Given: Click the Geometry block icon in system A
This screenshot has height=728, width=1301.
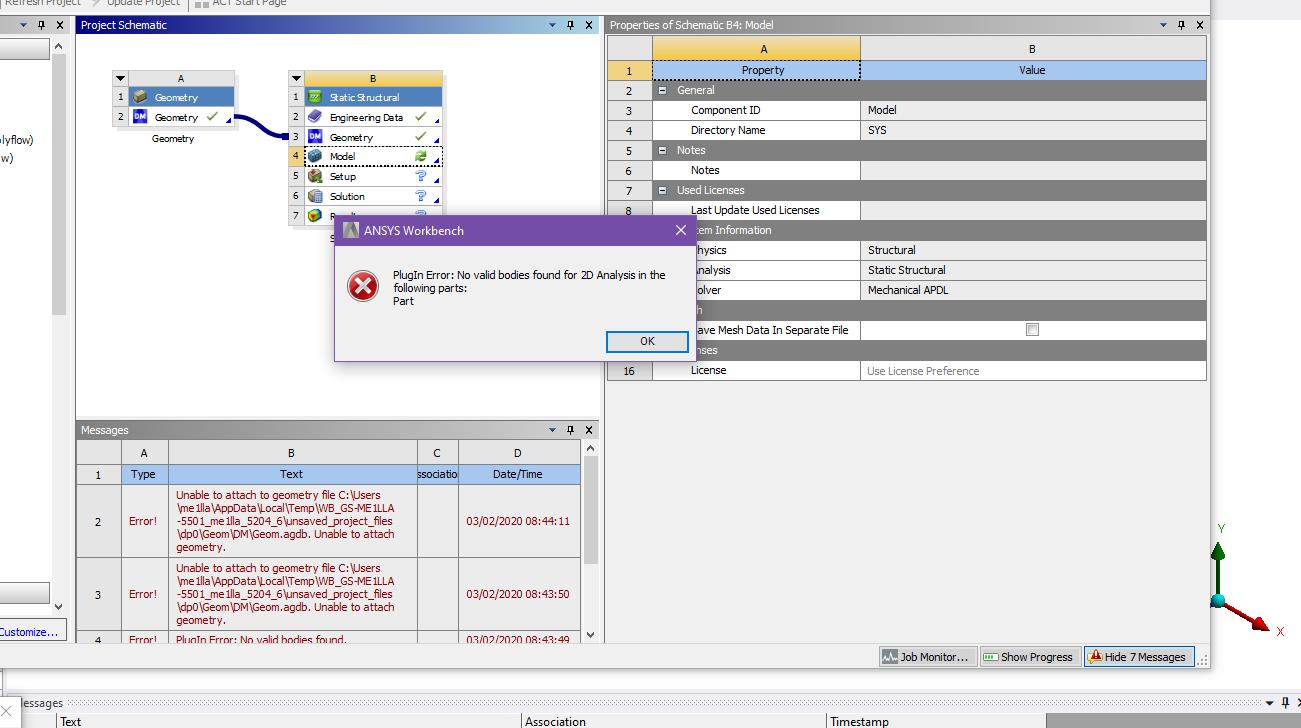Looking at the screenshot, I should [140, 97].
